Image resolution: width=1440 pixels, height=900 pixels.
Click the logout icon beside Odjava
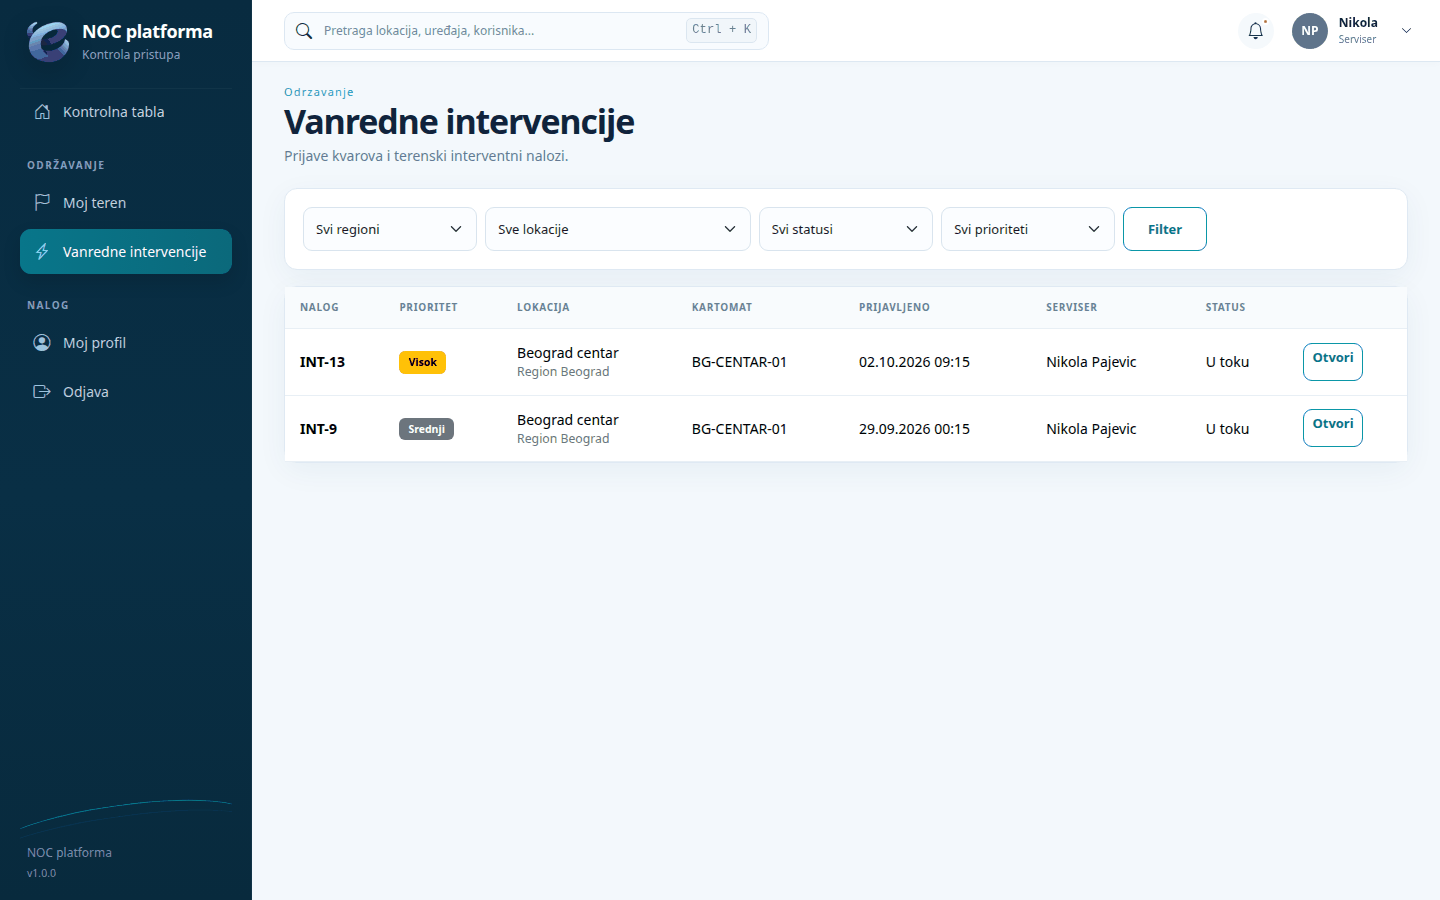pos(42,392)
